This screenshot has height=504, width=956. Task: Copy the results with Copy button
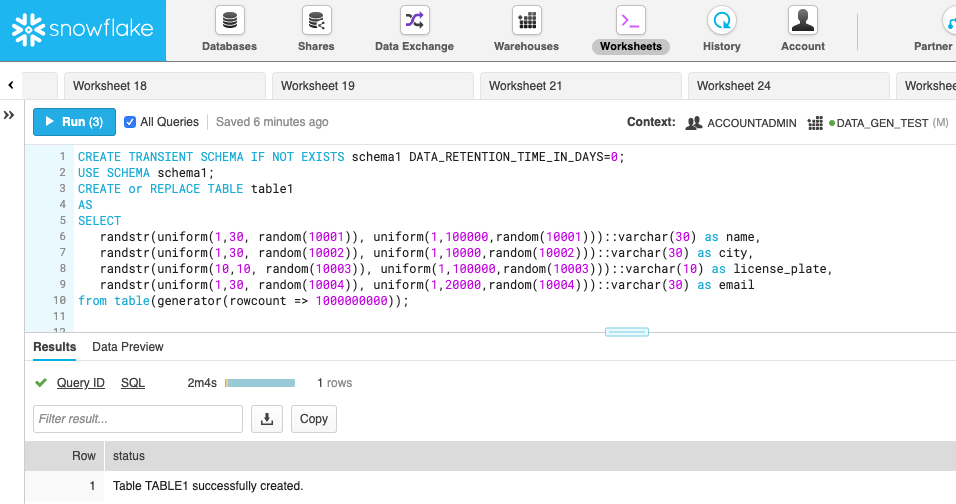[314, 419]
